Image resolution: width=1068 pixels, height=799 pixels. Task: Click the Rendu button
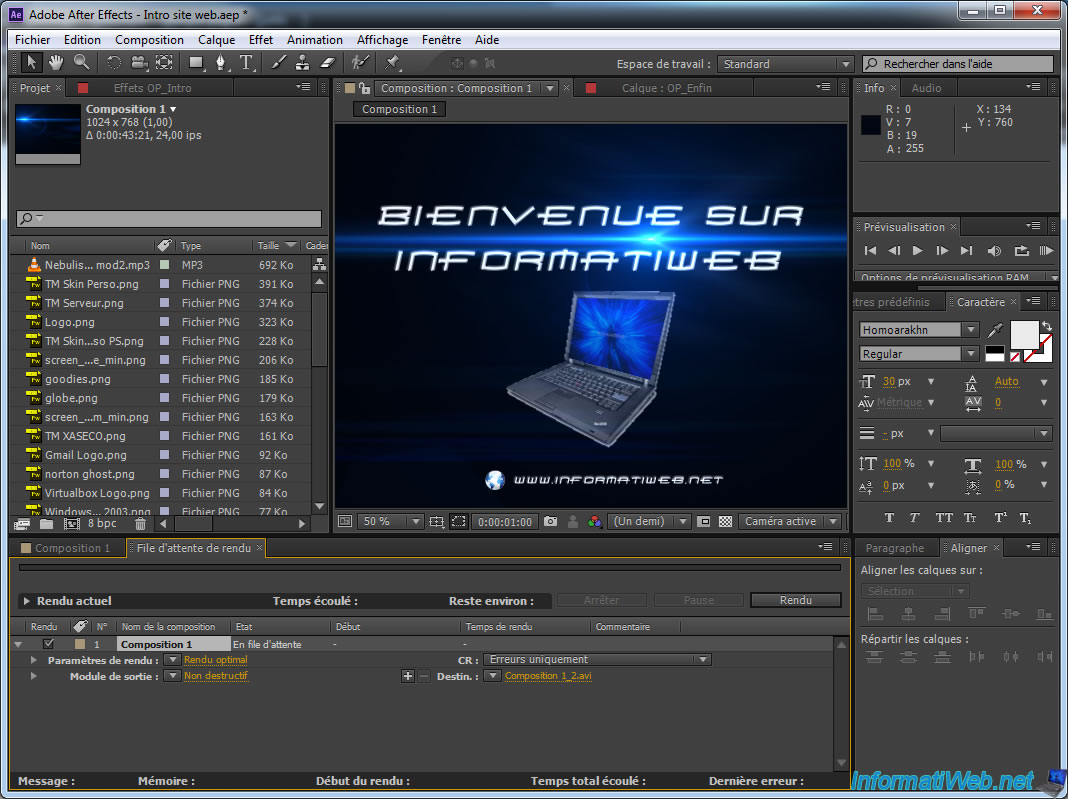click(796, 600)
